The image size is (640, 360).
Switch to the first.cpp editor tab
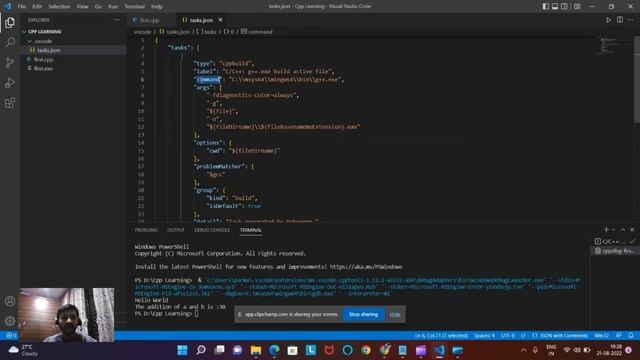tap(149, 20)
